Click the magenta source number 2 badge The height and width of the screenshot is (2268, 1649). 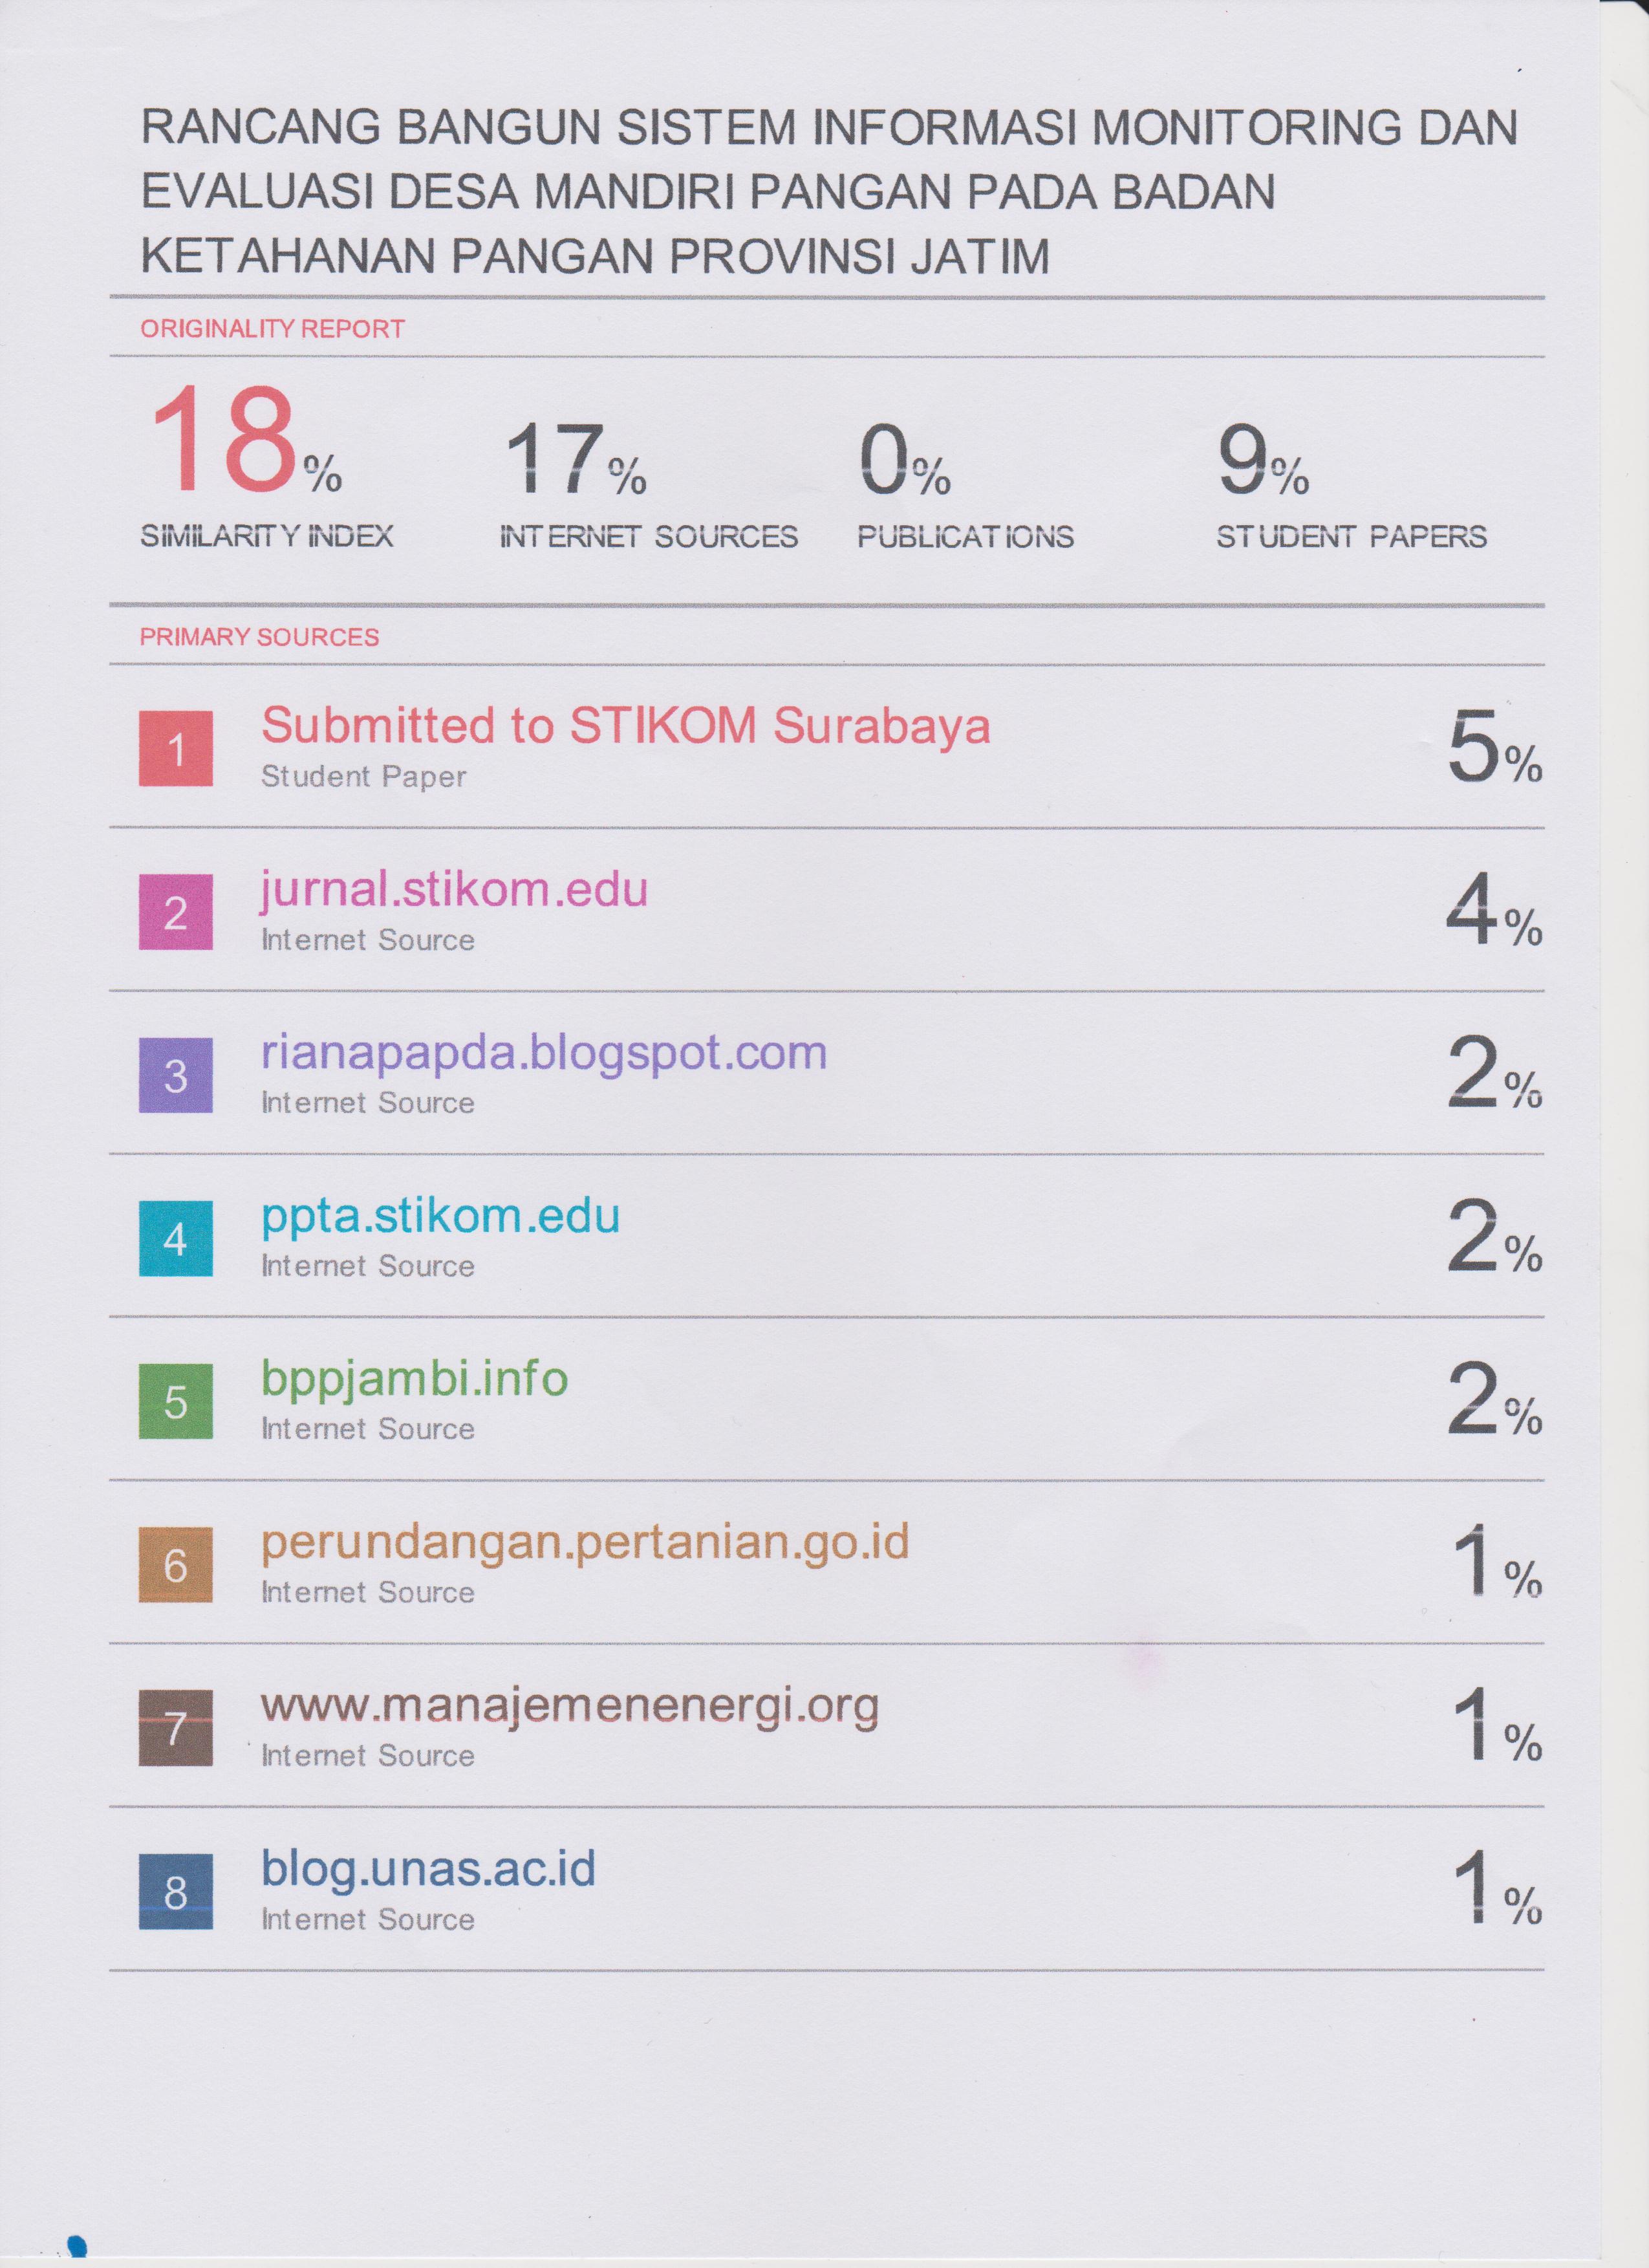point(176,912)
